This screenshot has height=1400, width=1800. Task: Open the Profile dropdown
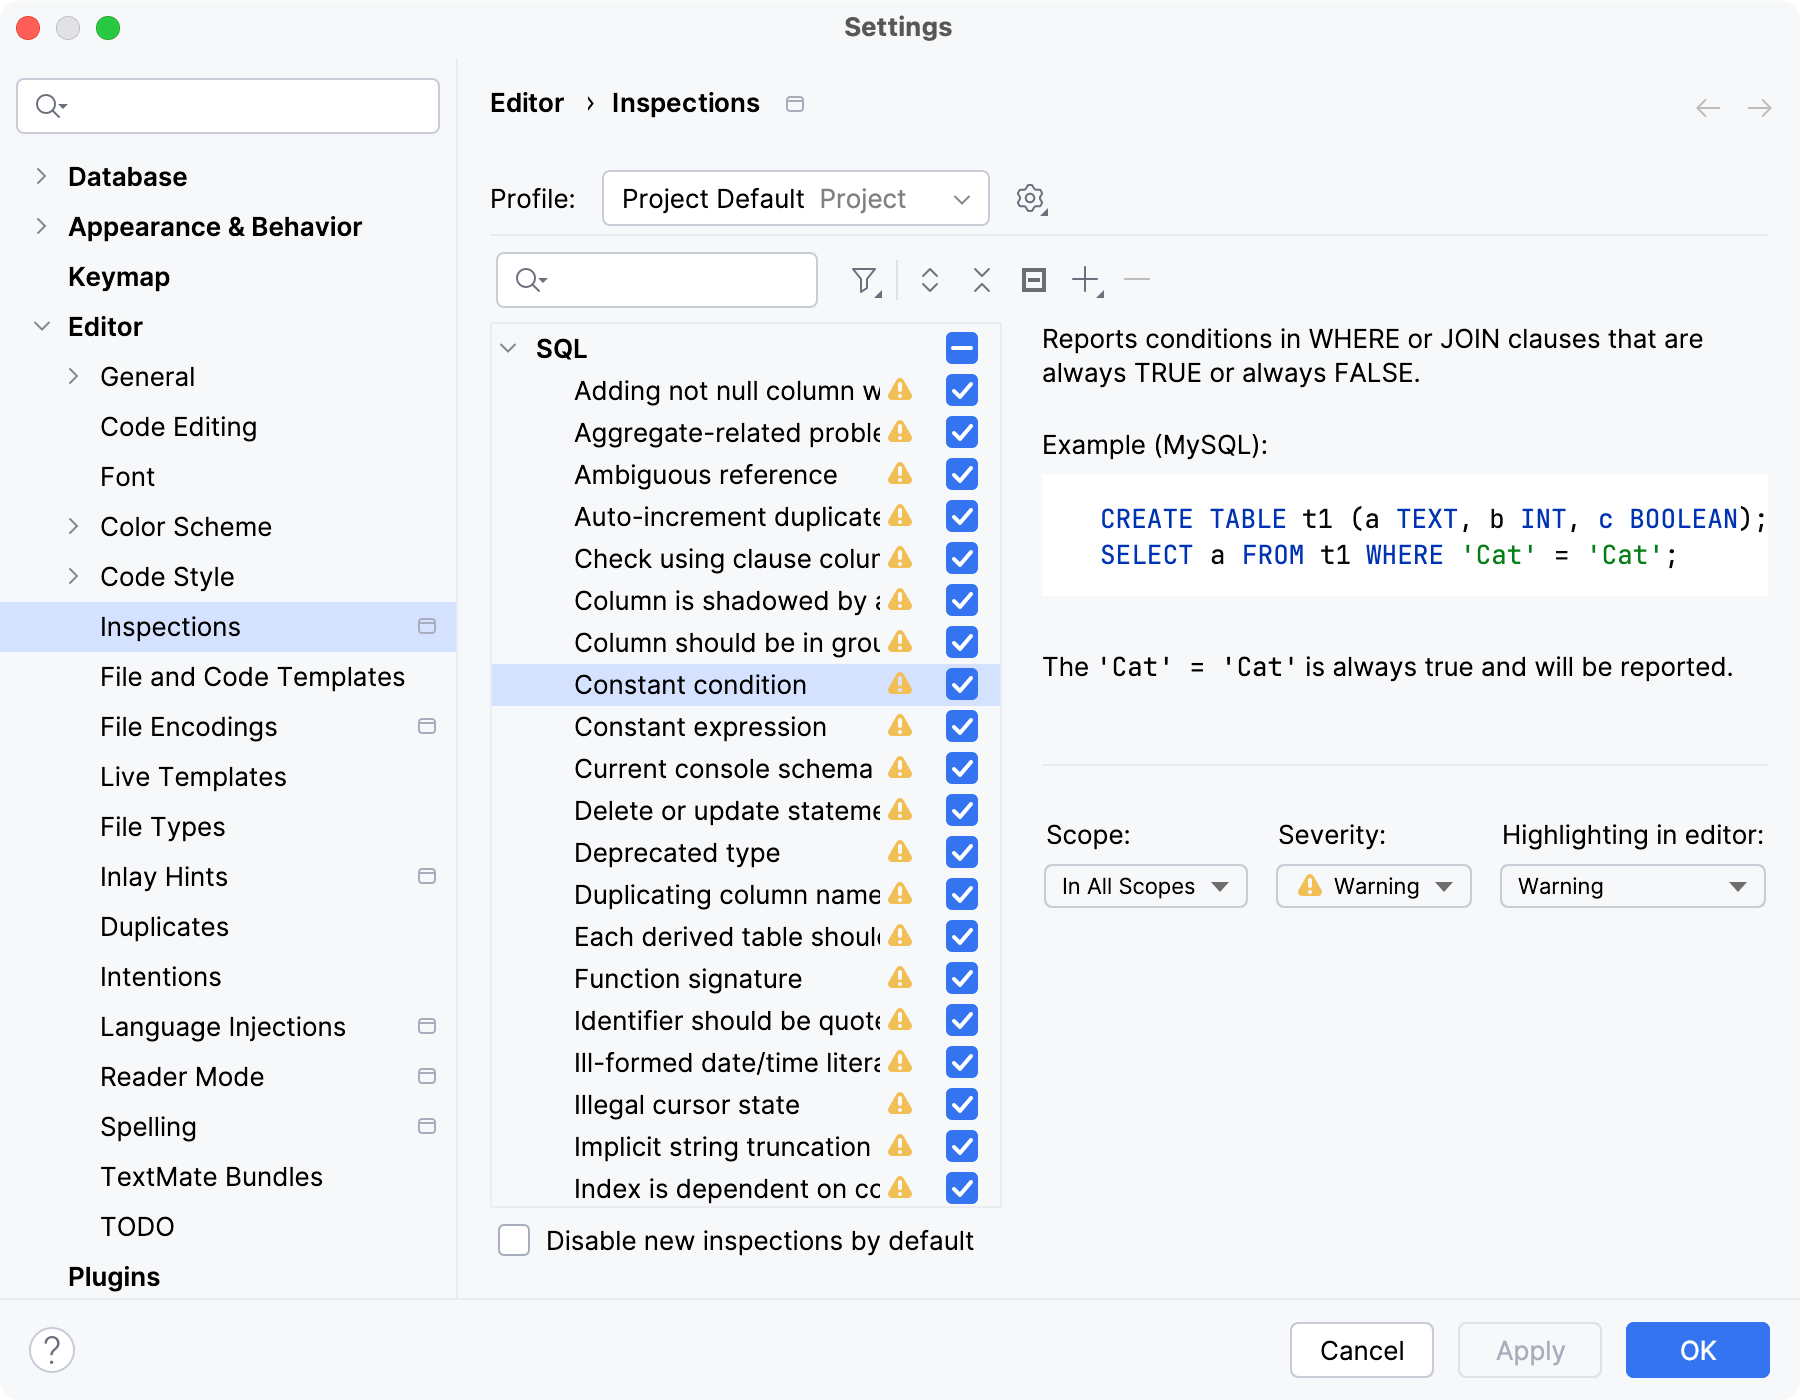point(795,198)
